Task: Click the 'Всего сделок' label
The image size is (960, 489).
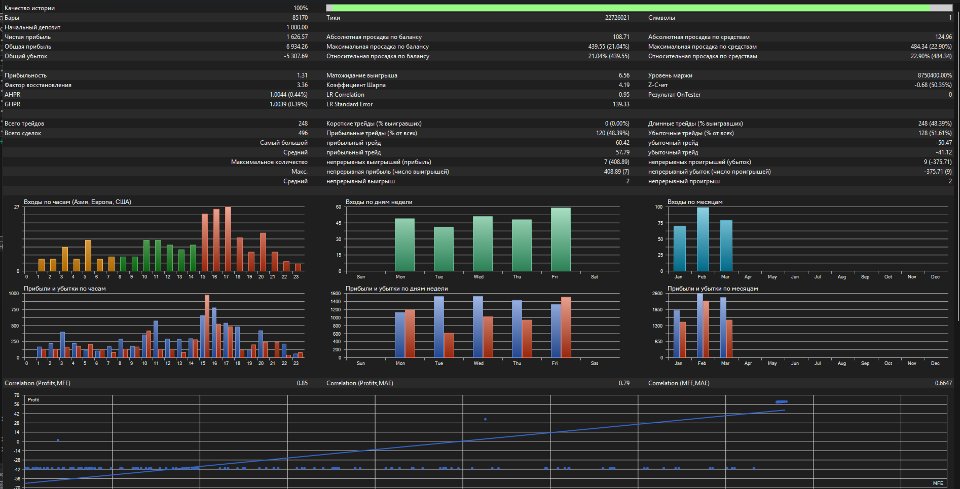Action: click(23, 133)
